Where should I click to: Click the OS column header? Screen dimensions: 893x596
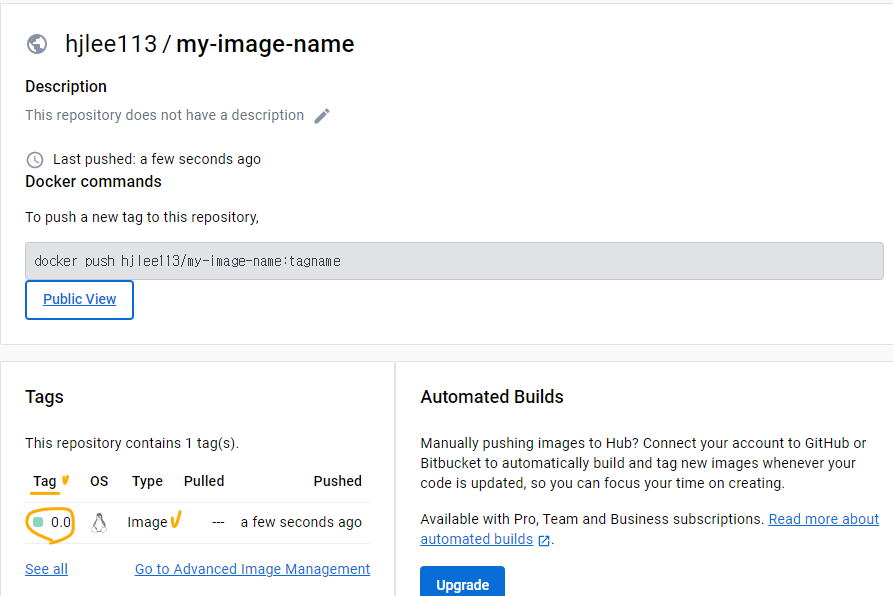coord(99,481)
